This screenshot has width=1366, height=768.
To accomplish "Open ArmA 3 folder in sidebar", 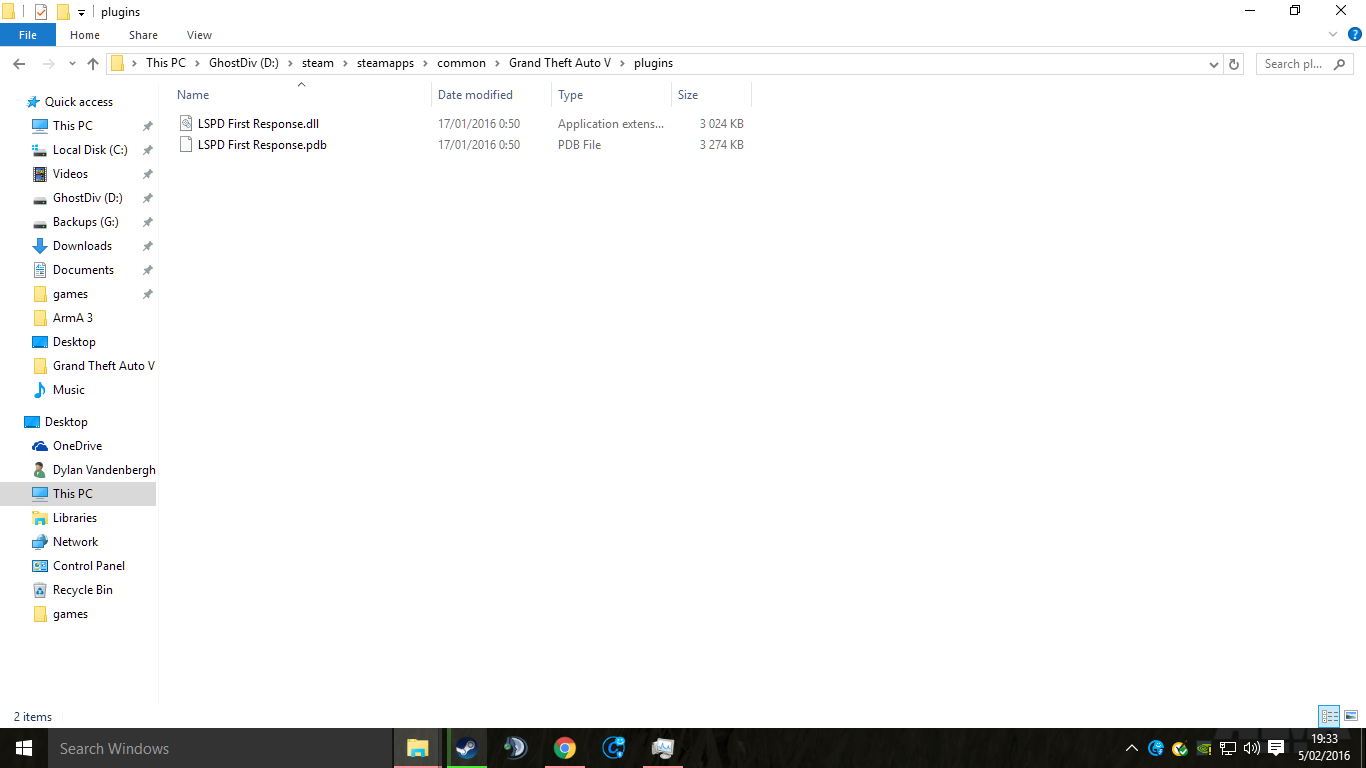I will (x=73, y=318).
